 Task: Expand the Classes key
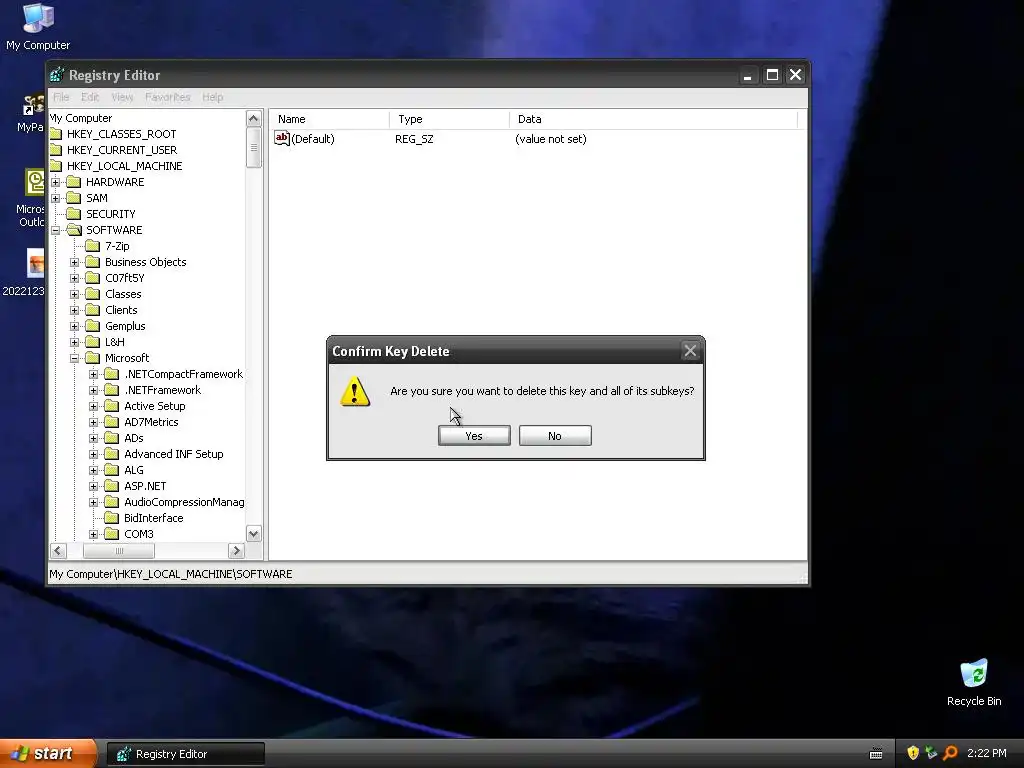pos(74,294)
